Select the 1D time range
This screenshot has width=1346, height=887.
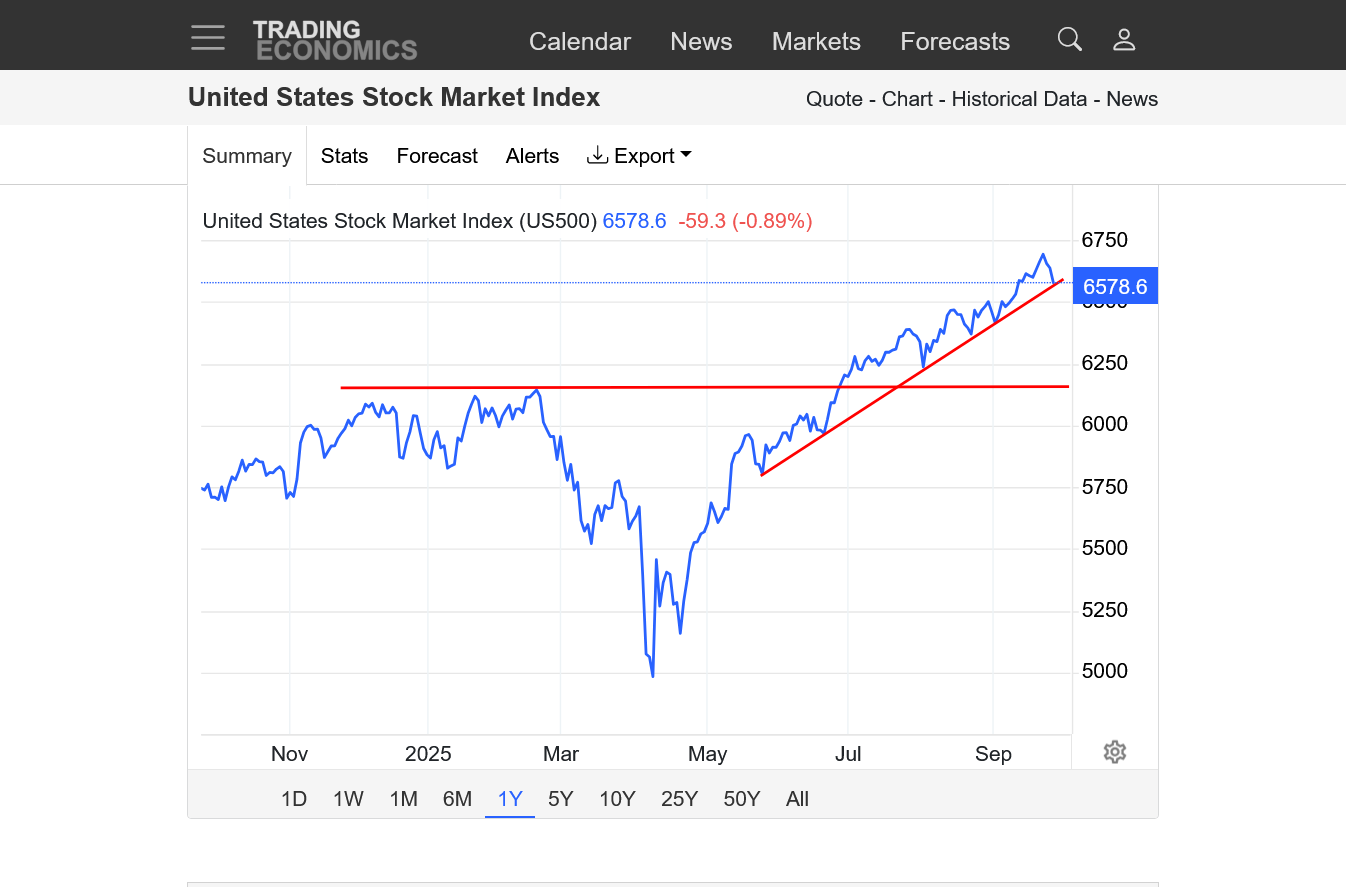[293, 799]
